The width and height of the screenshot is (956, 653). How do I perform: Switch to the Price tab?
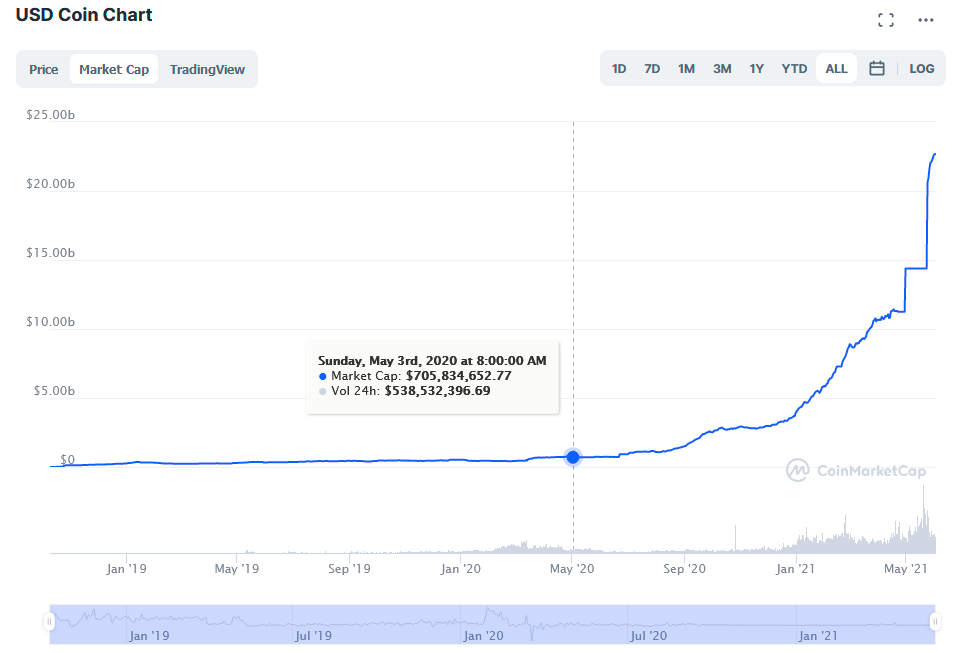[44, 70]
